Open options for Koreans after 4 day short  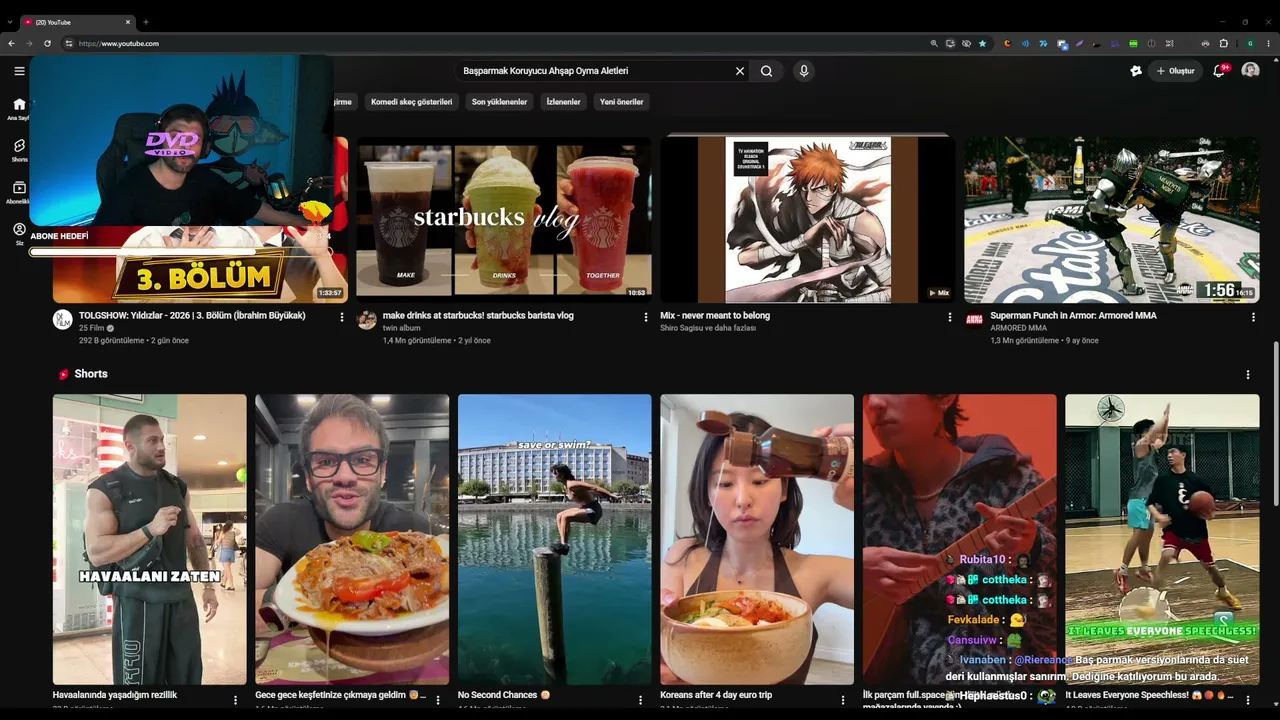843,700
